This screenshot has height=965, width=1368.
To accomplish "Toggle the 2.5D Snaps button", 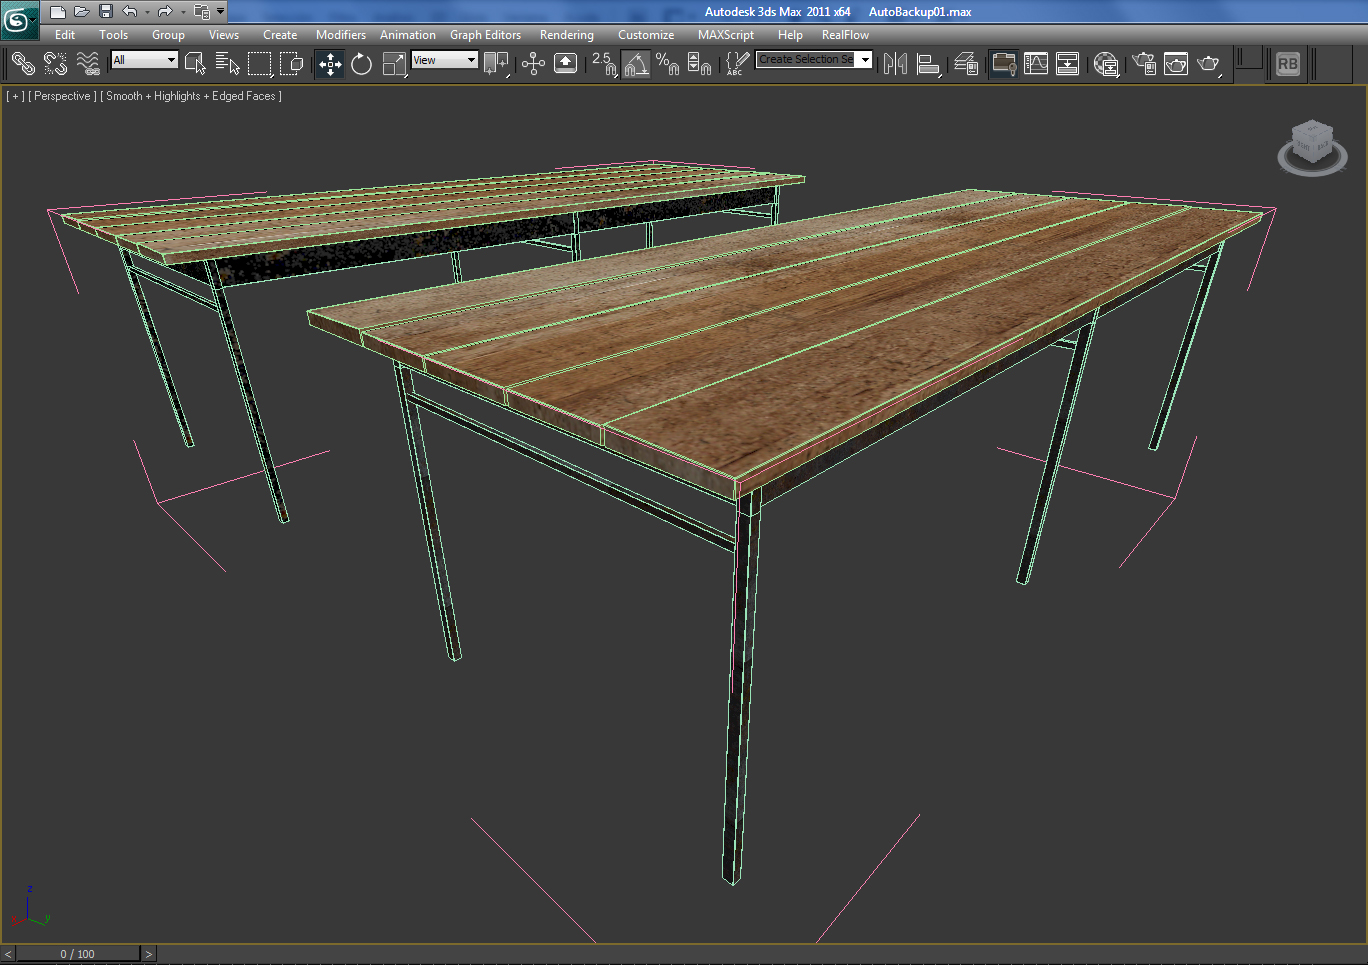I will pos(604,64).
